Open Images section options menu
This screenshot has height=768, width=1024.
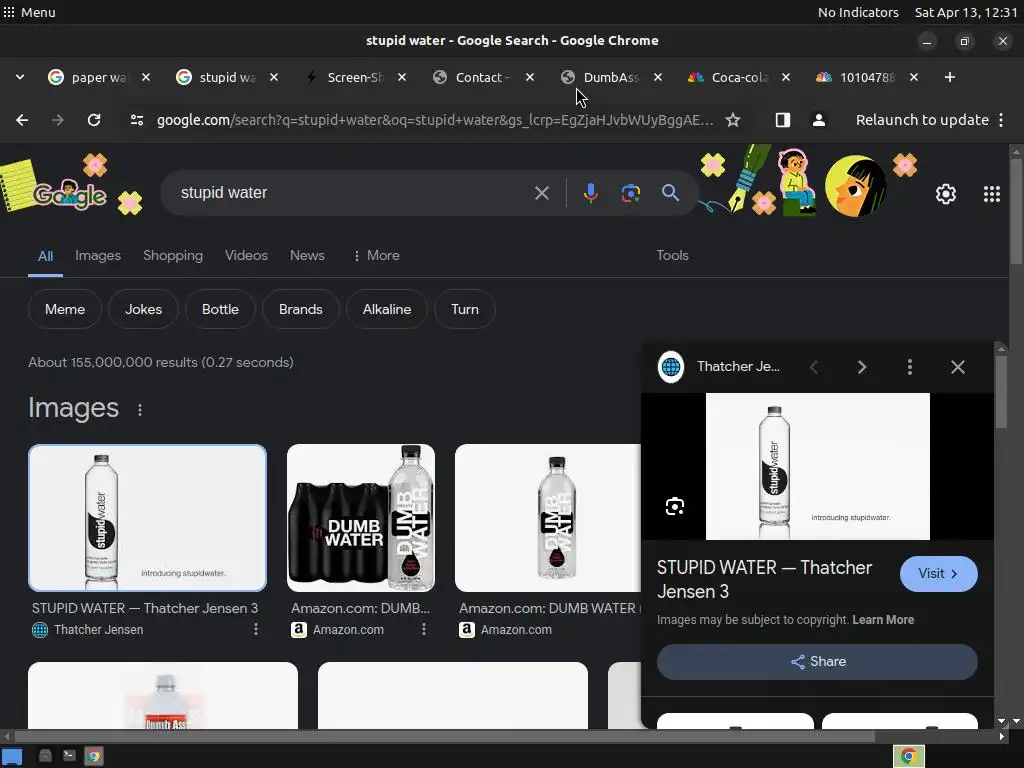point(140,410)
